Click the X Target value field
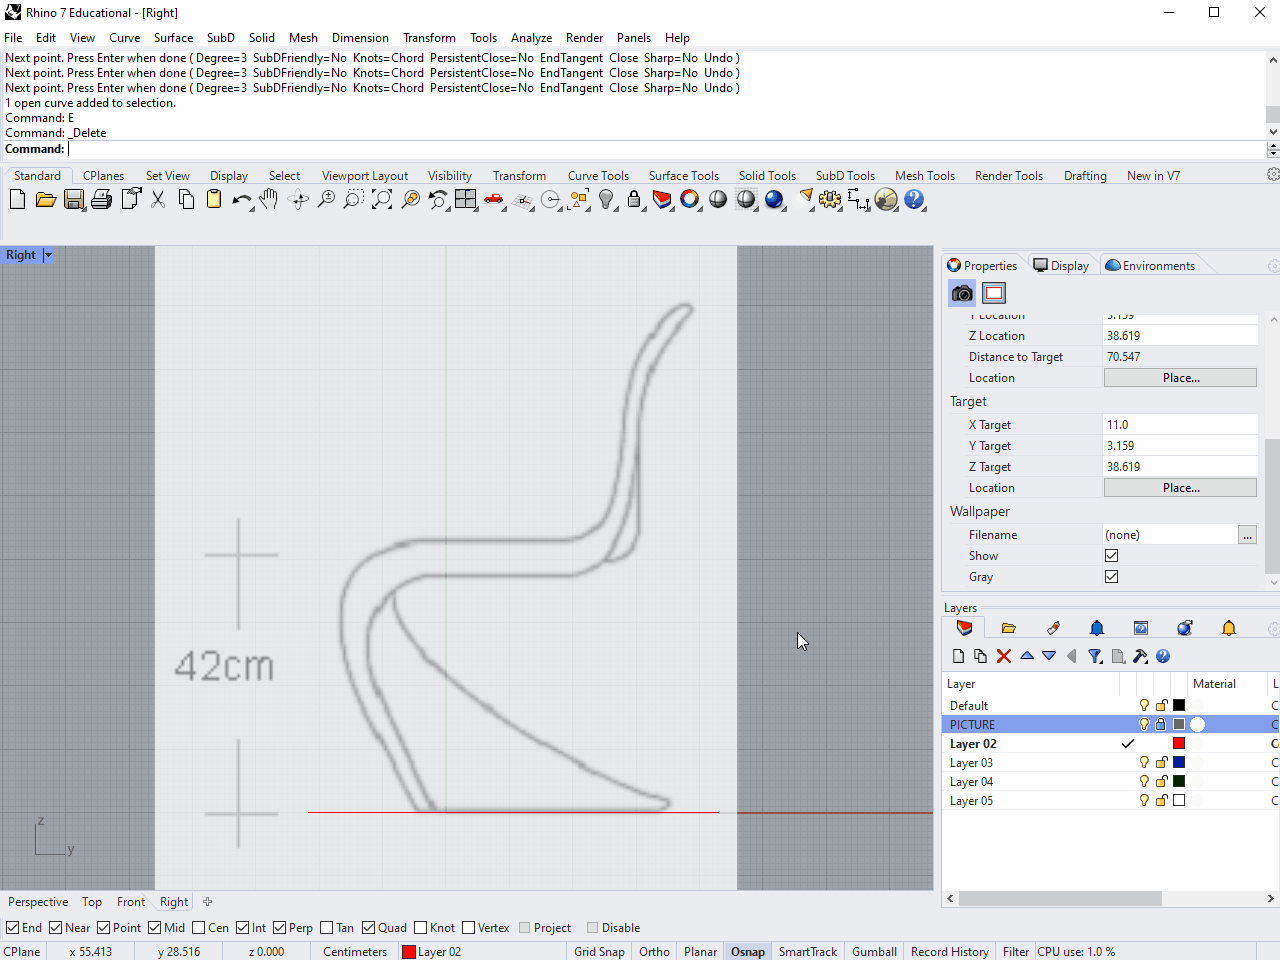 [1180, 425]
